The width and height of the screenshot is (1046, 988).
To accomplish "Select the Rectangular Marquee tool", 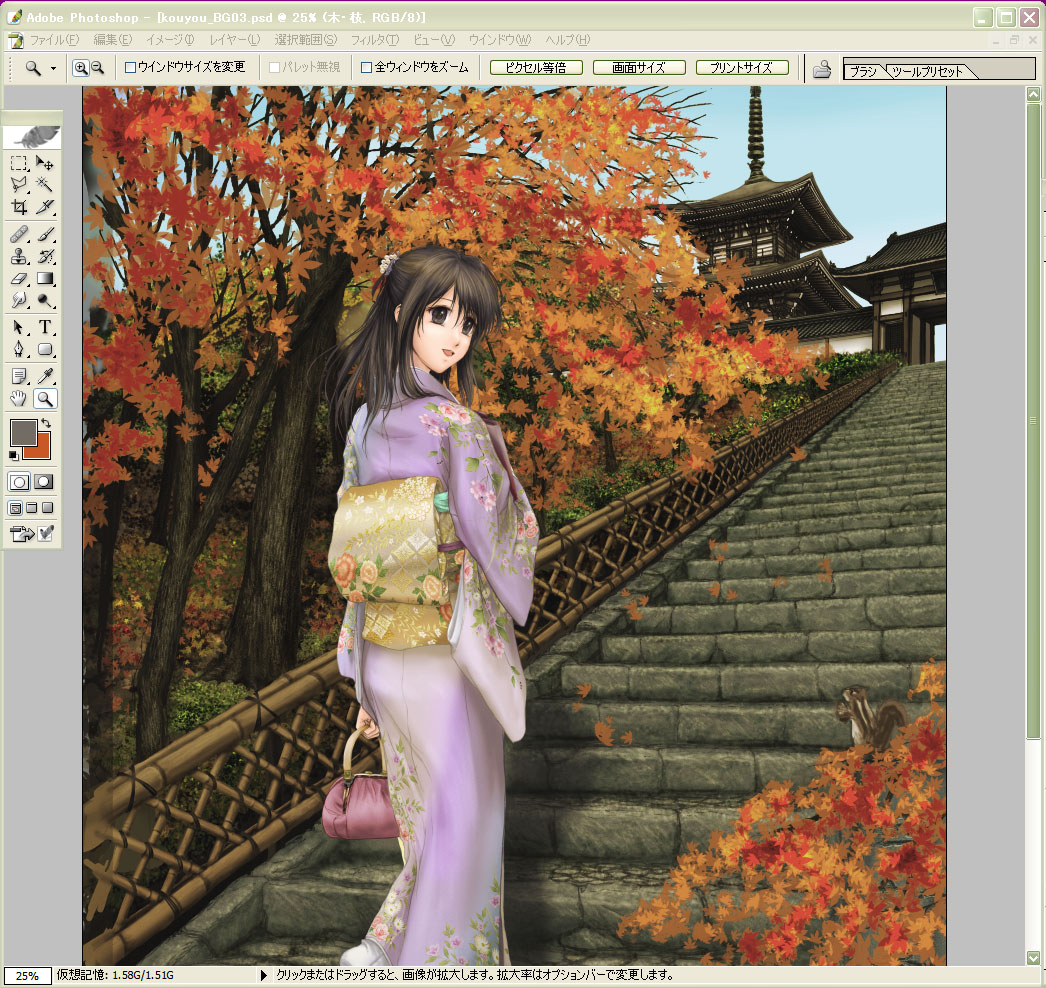I will [19, 163].
